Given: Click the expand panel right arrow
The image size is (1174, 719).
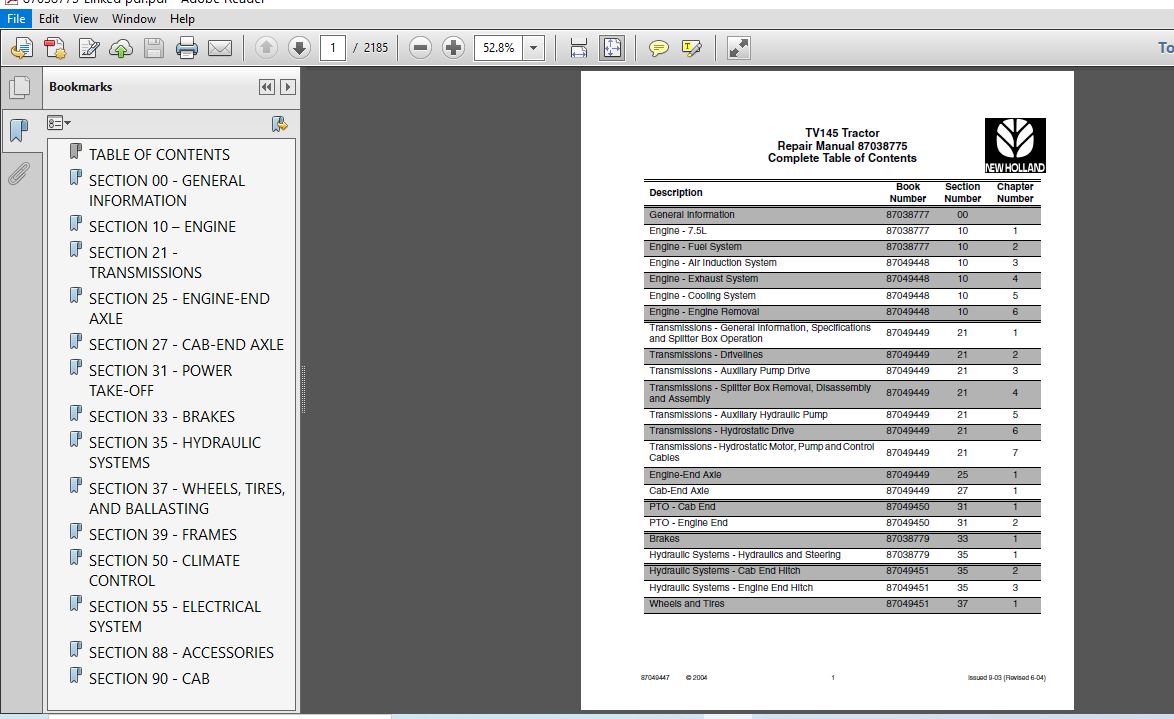Looking at the screenshot, I should (x=288, y=87).
